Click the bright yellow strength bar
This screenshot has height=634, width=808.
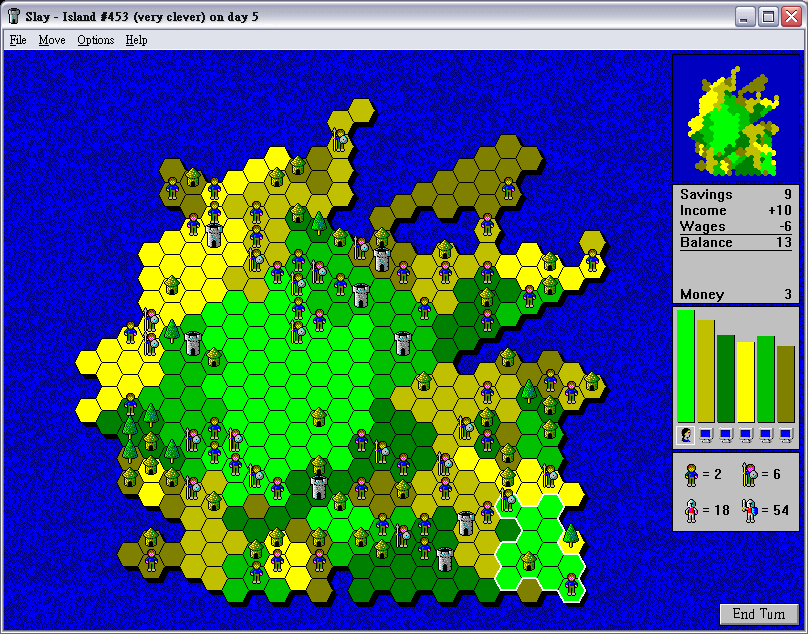(746, 382)
